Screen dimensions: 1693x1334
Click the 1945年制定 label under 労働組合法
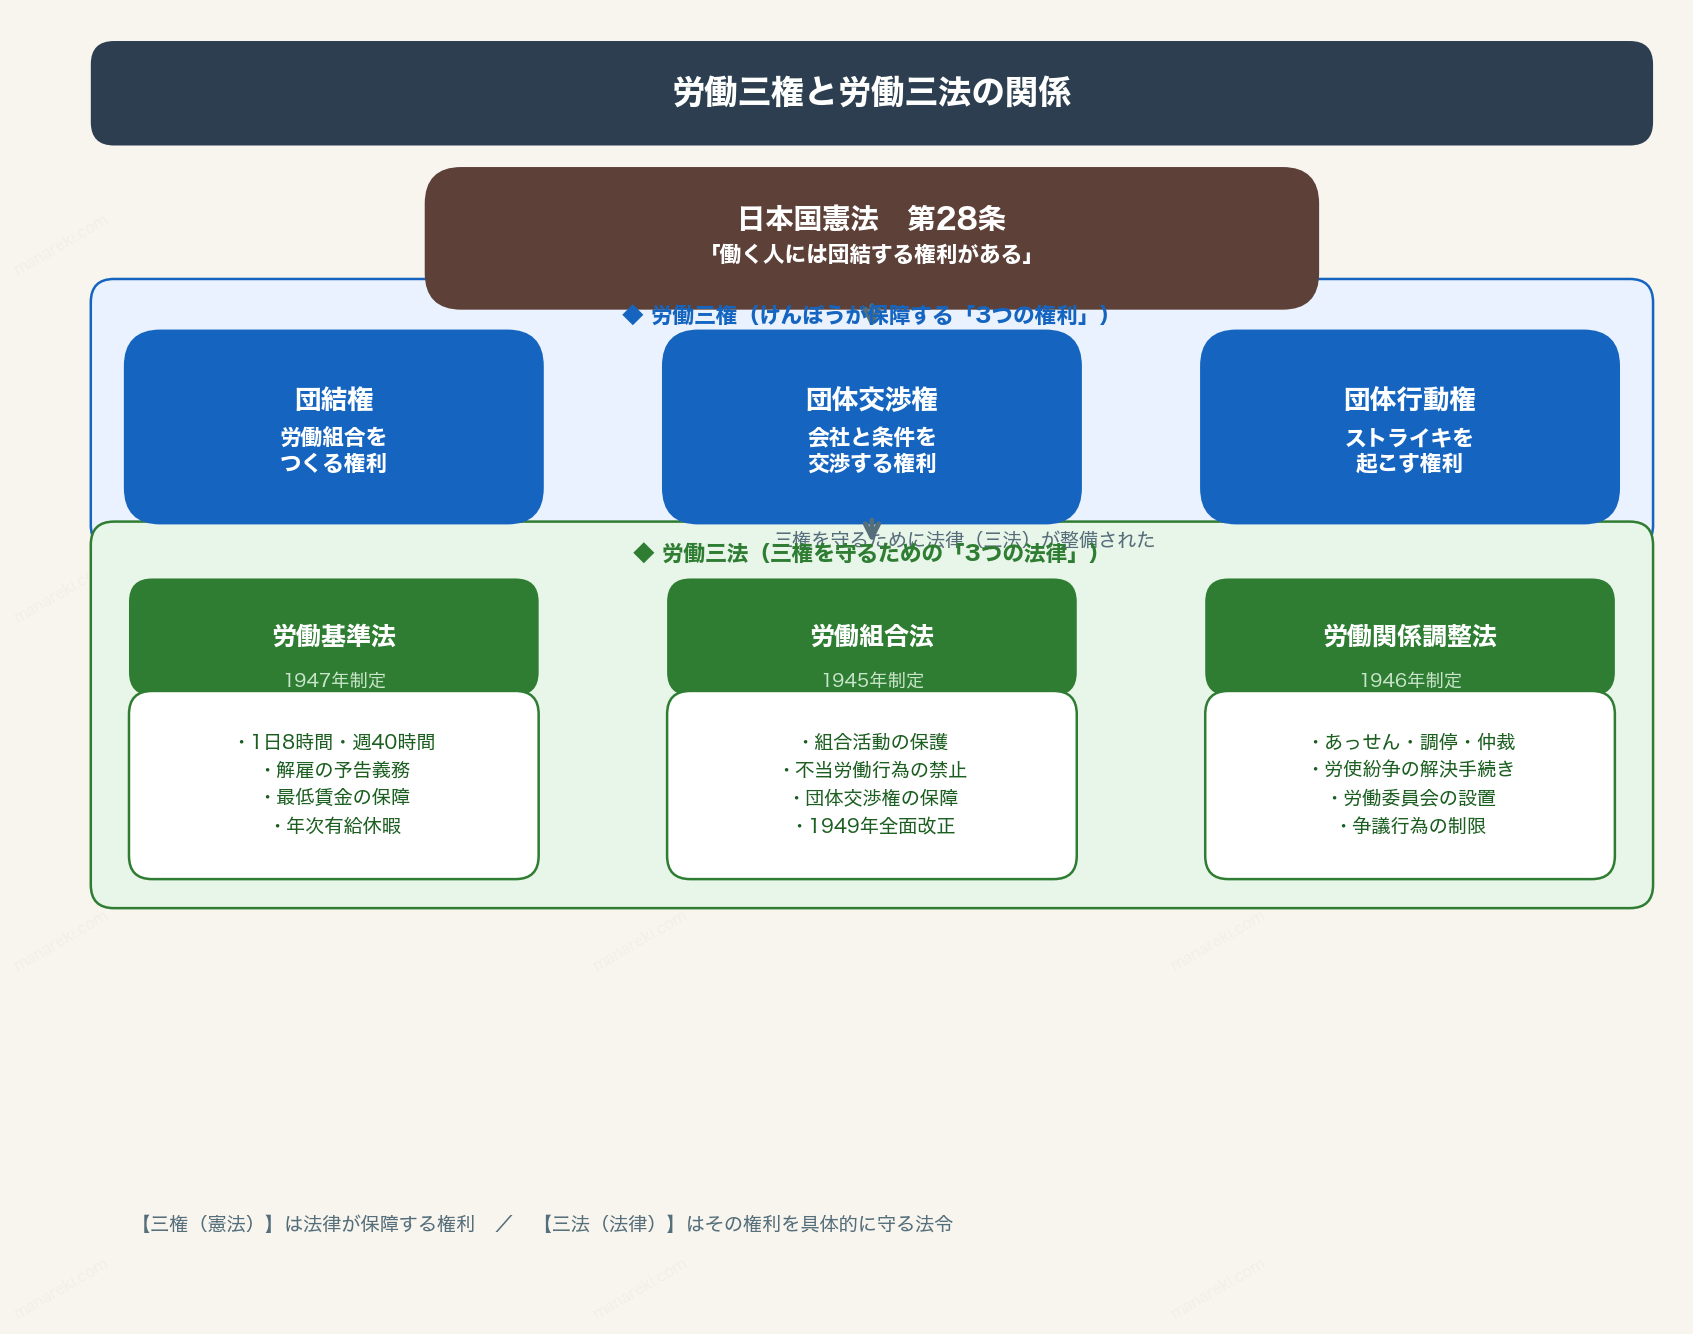coord(872,679)
